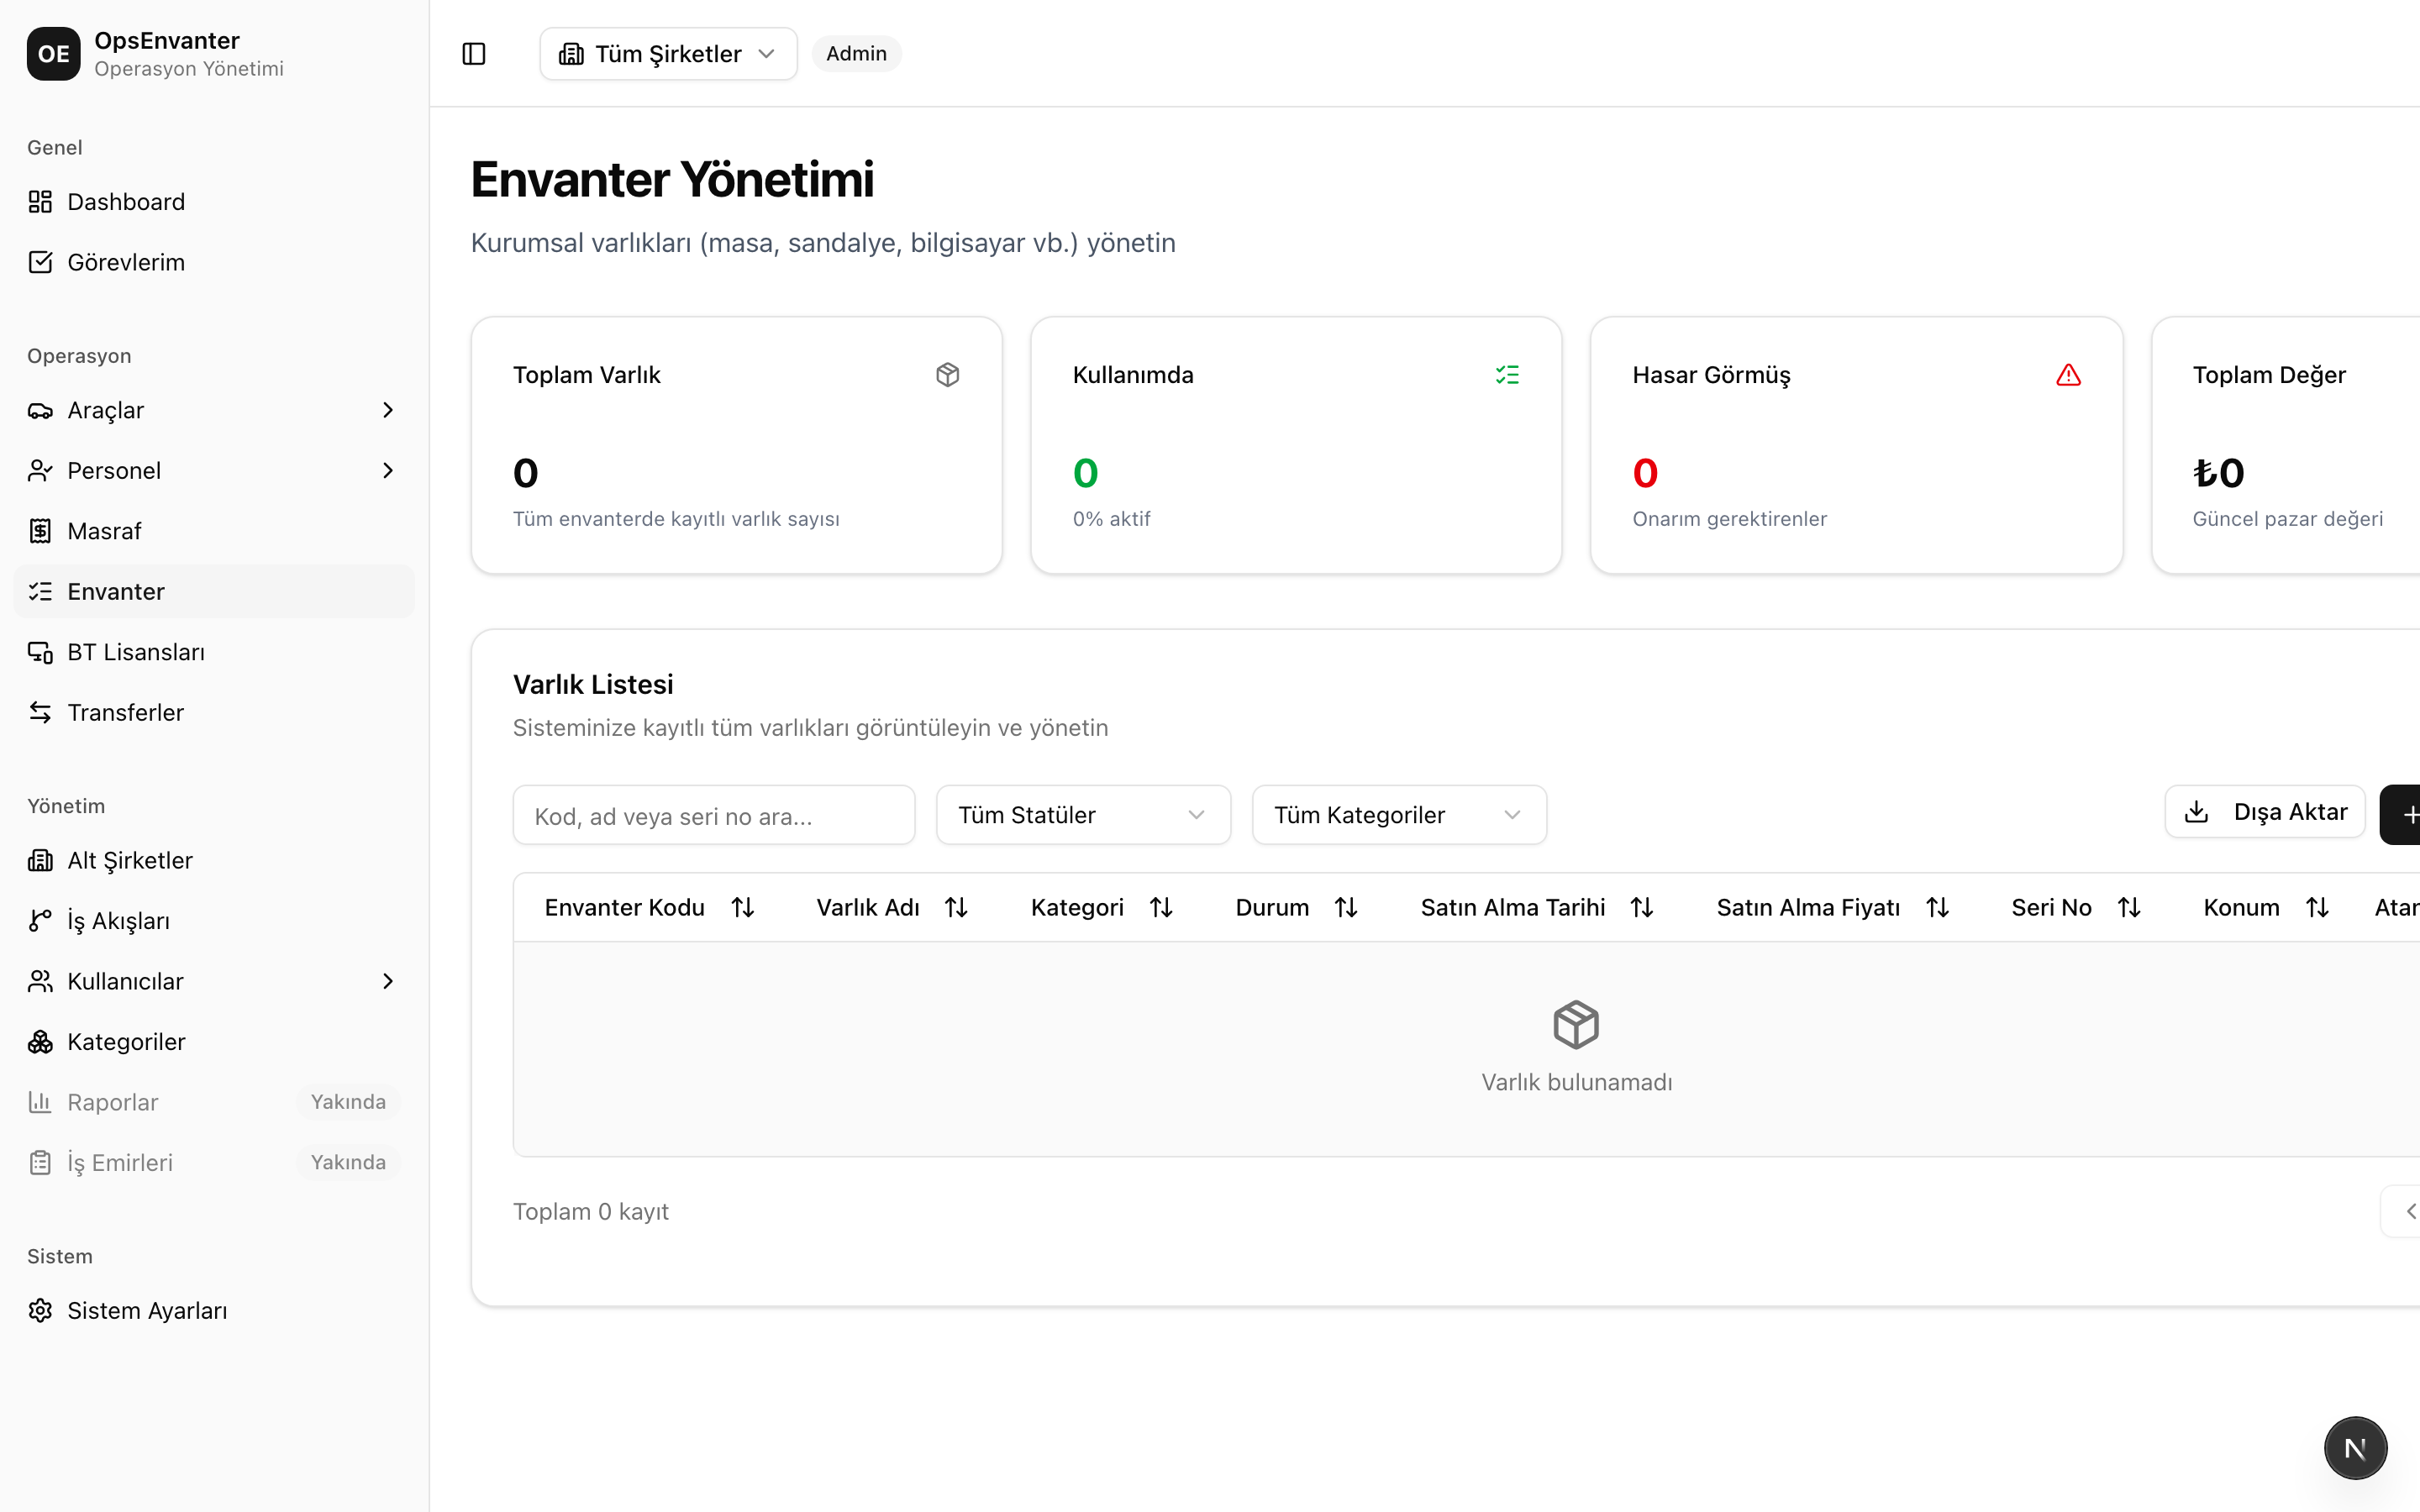Click the Dışa Aktar export button
The height and width of the screenshot is (1512, 2420).
click(x=2264, y=812)
